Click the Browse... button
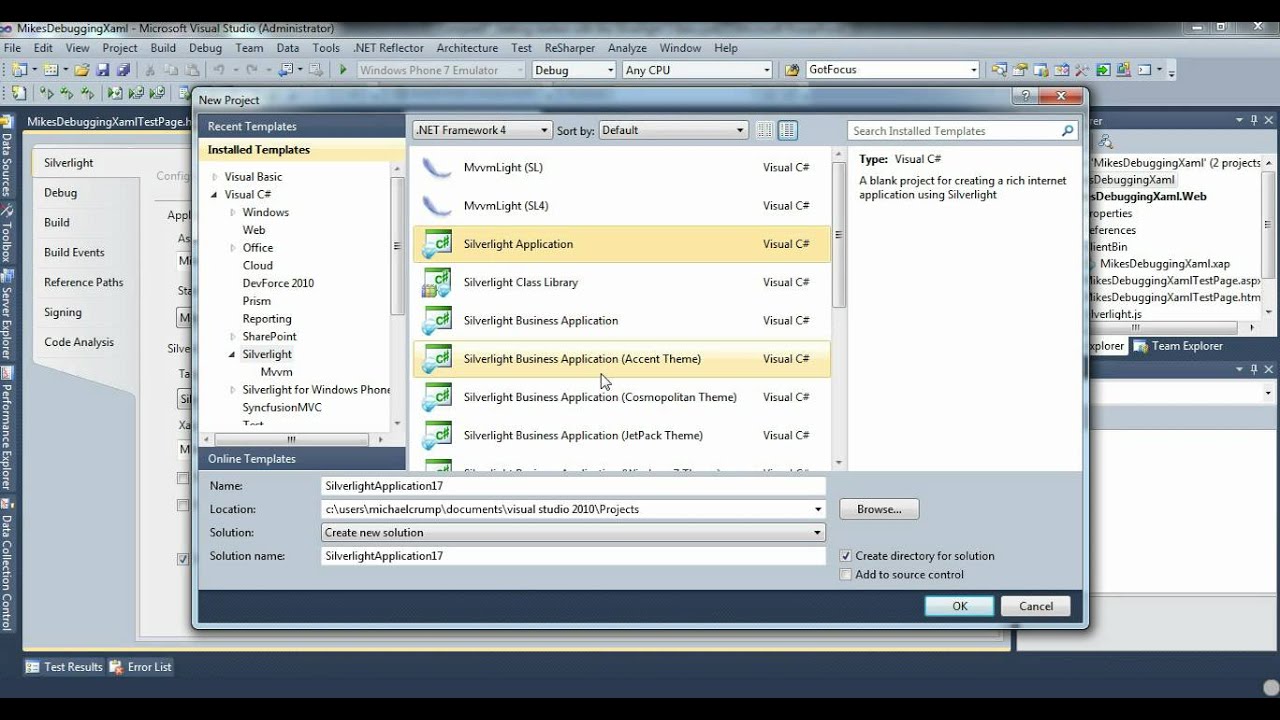This screenshot has width=1280, height=720. (x=879, y=509)
